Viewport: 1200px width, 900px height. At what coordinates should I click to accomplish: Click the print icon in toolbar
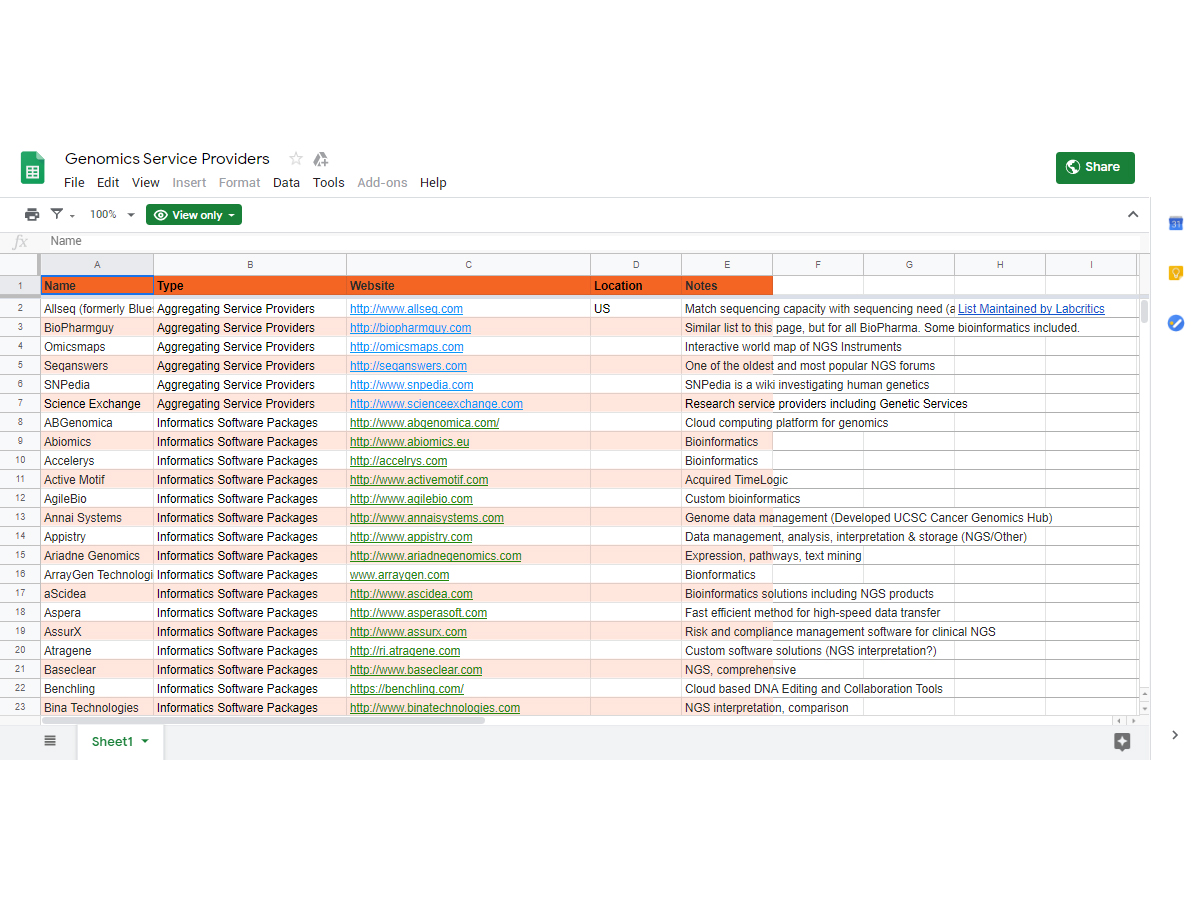[x=32, y=215]
